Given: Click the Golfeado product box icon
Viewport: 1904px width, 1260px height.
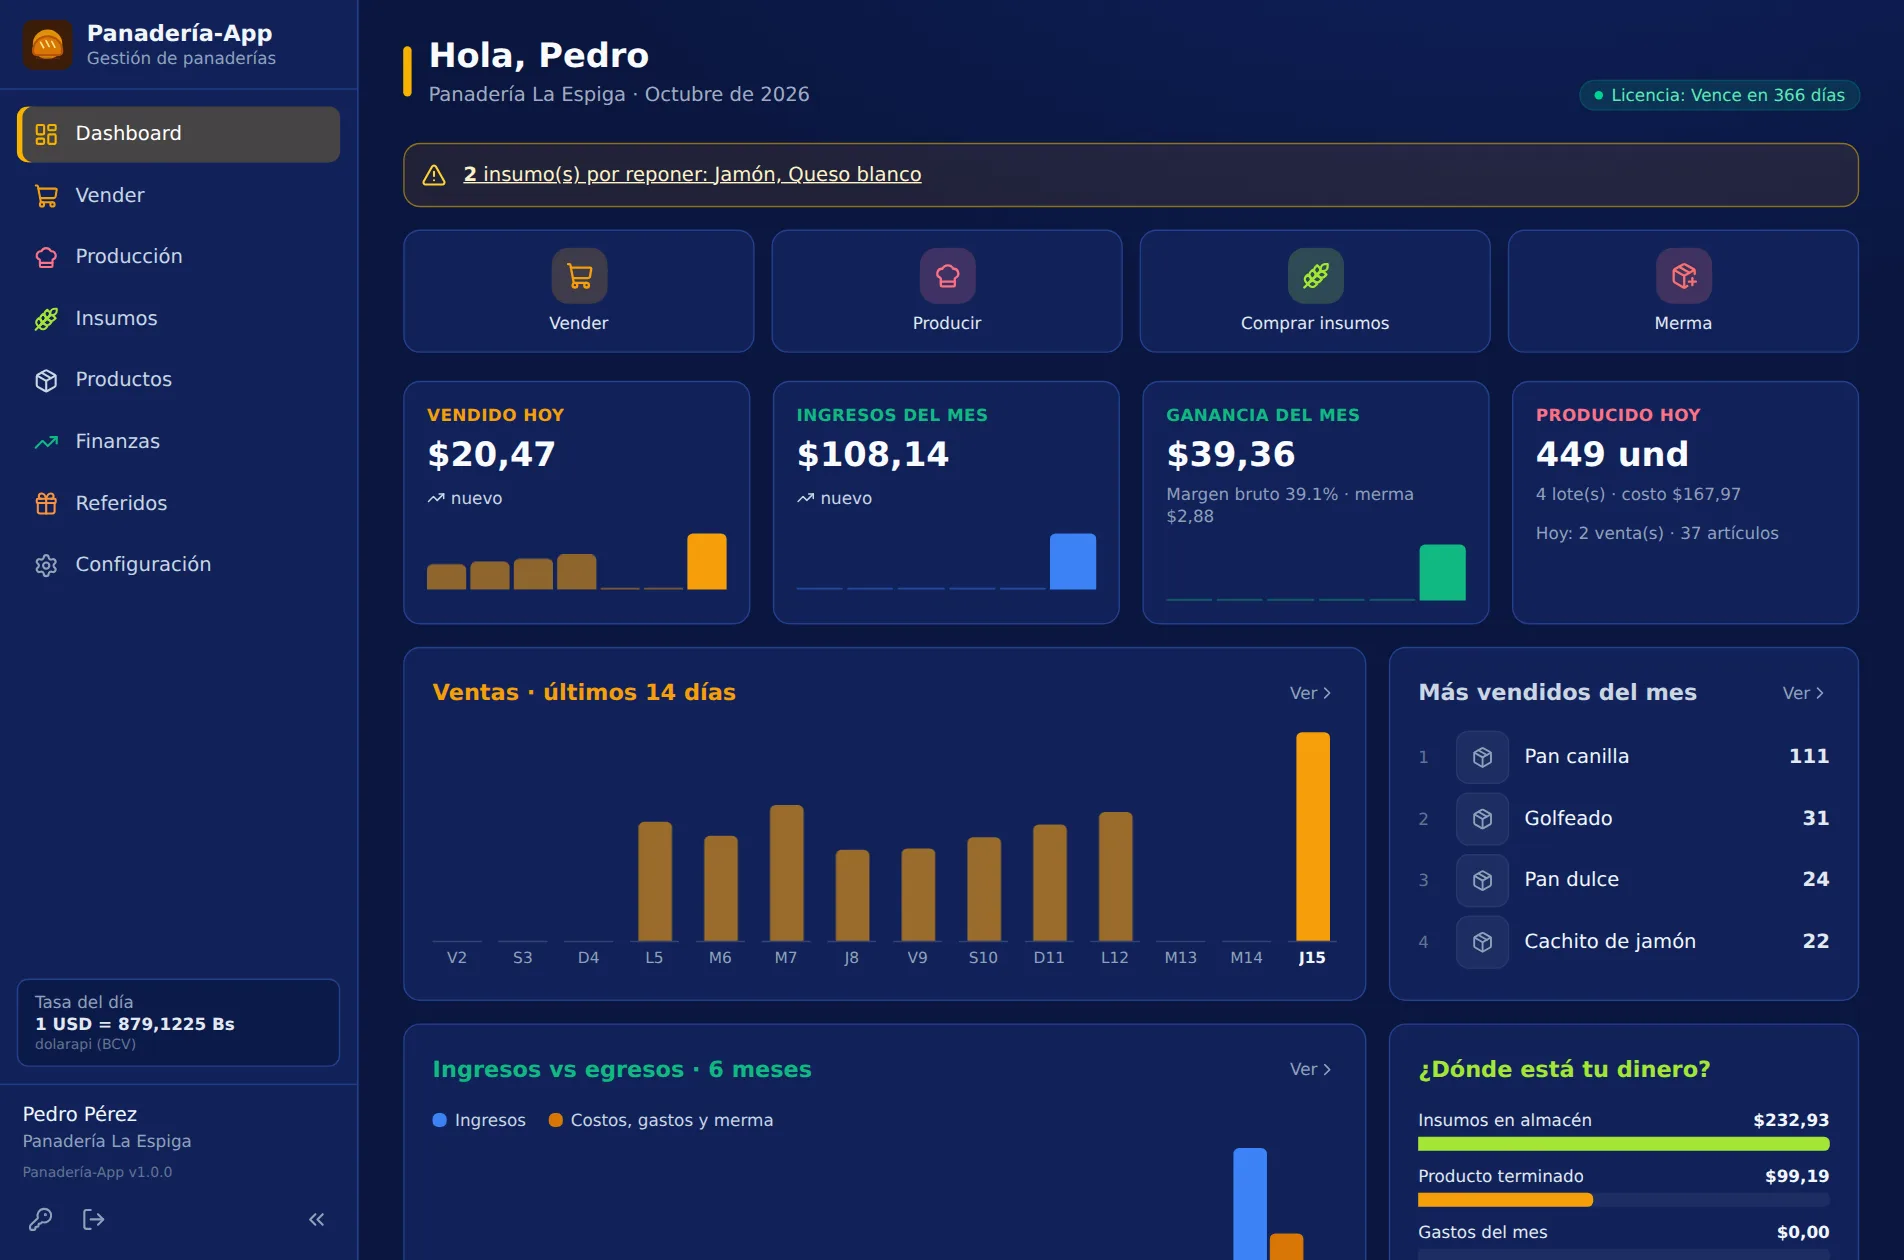Looking at the screenshot, I should (1482, 819).
